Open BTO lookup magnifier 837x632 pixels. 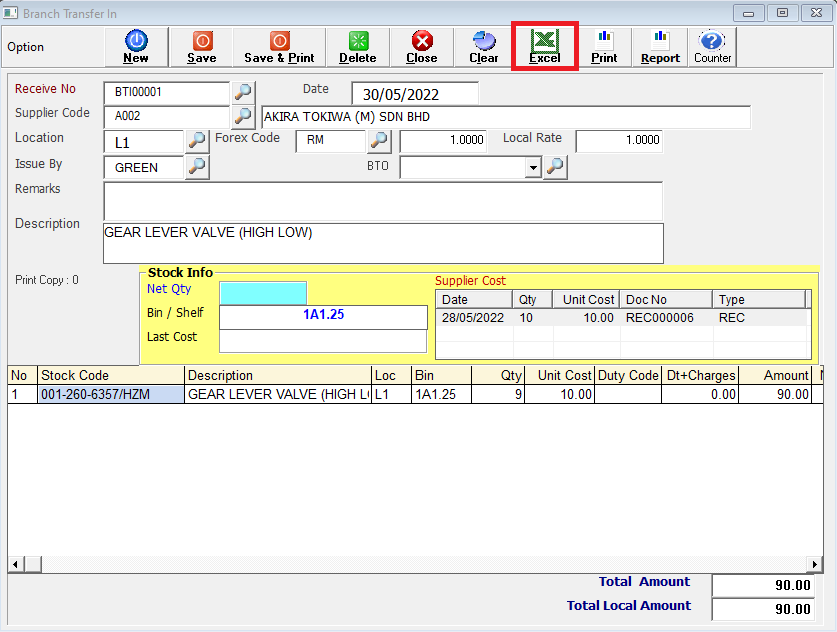(555, 167)
